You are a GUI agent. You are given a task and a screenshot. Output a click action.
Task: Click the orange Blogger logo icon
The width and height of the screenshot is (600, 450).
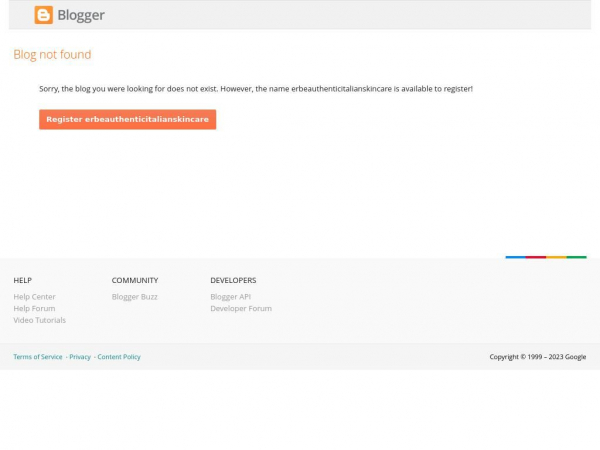coord(44,15)
